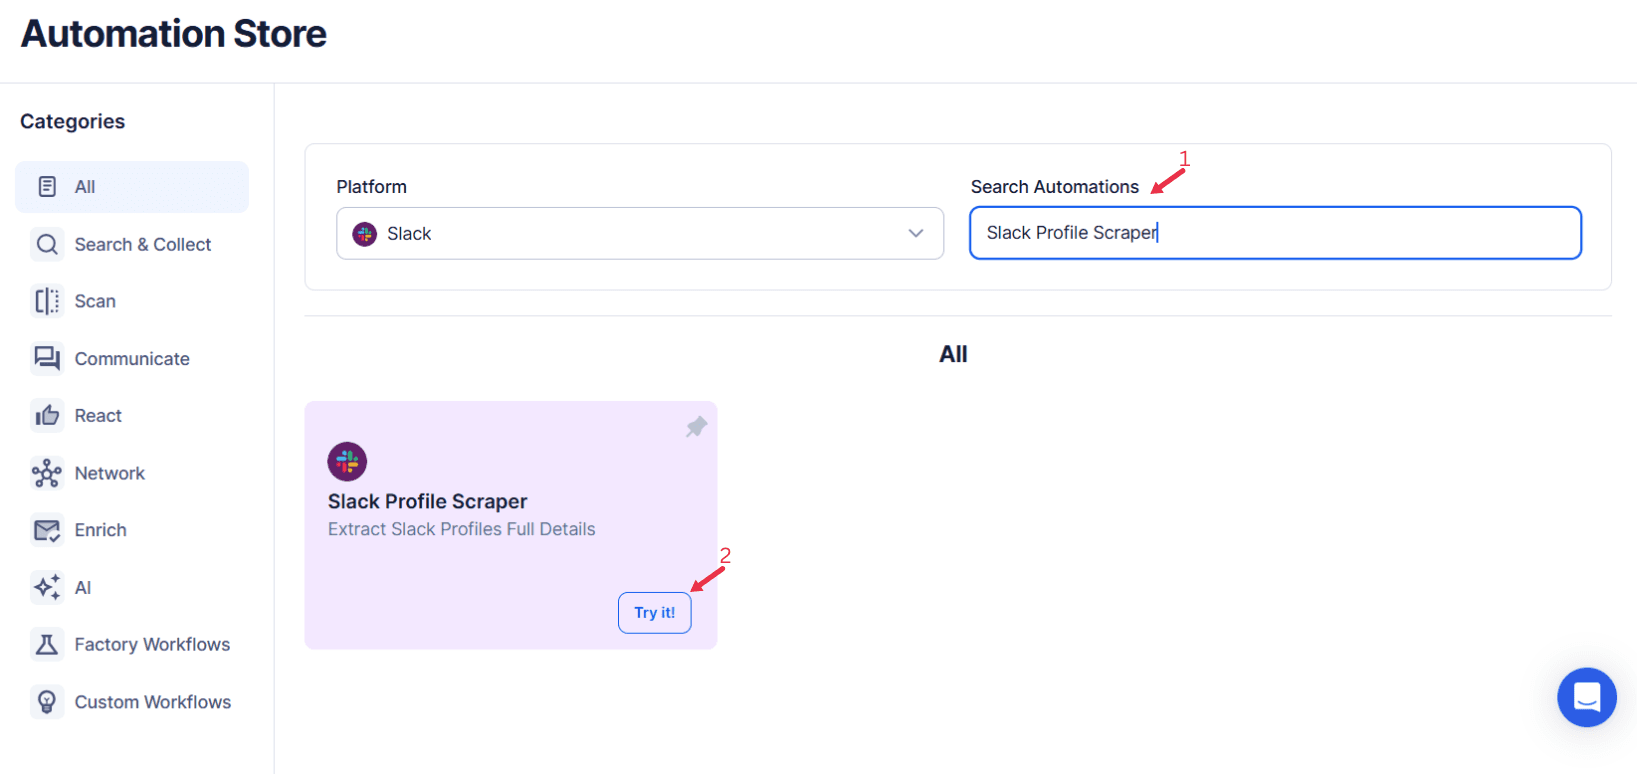Click the Factory Workflows flask icon
Image resolution: width=1637 pixels, height=779 pixels.
click(x=47, y=644)
